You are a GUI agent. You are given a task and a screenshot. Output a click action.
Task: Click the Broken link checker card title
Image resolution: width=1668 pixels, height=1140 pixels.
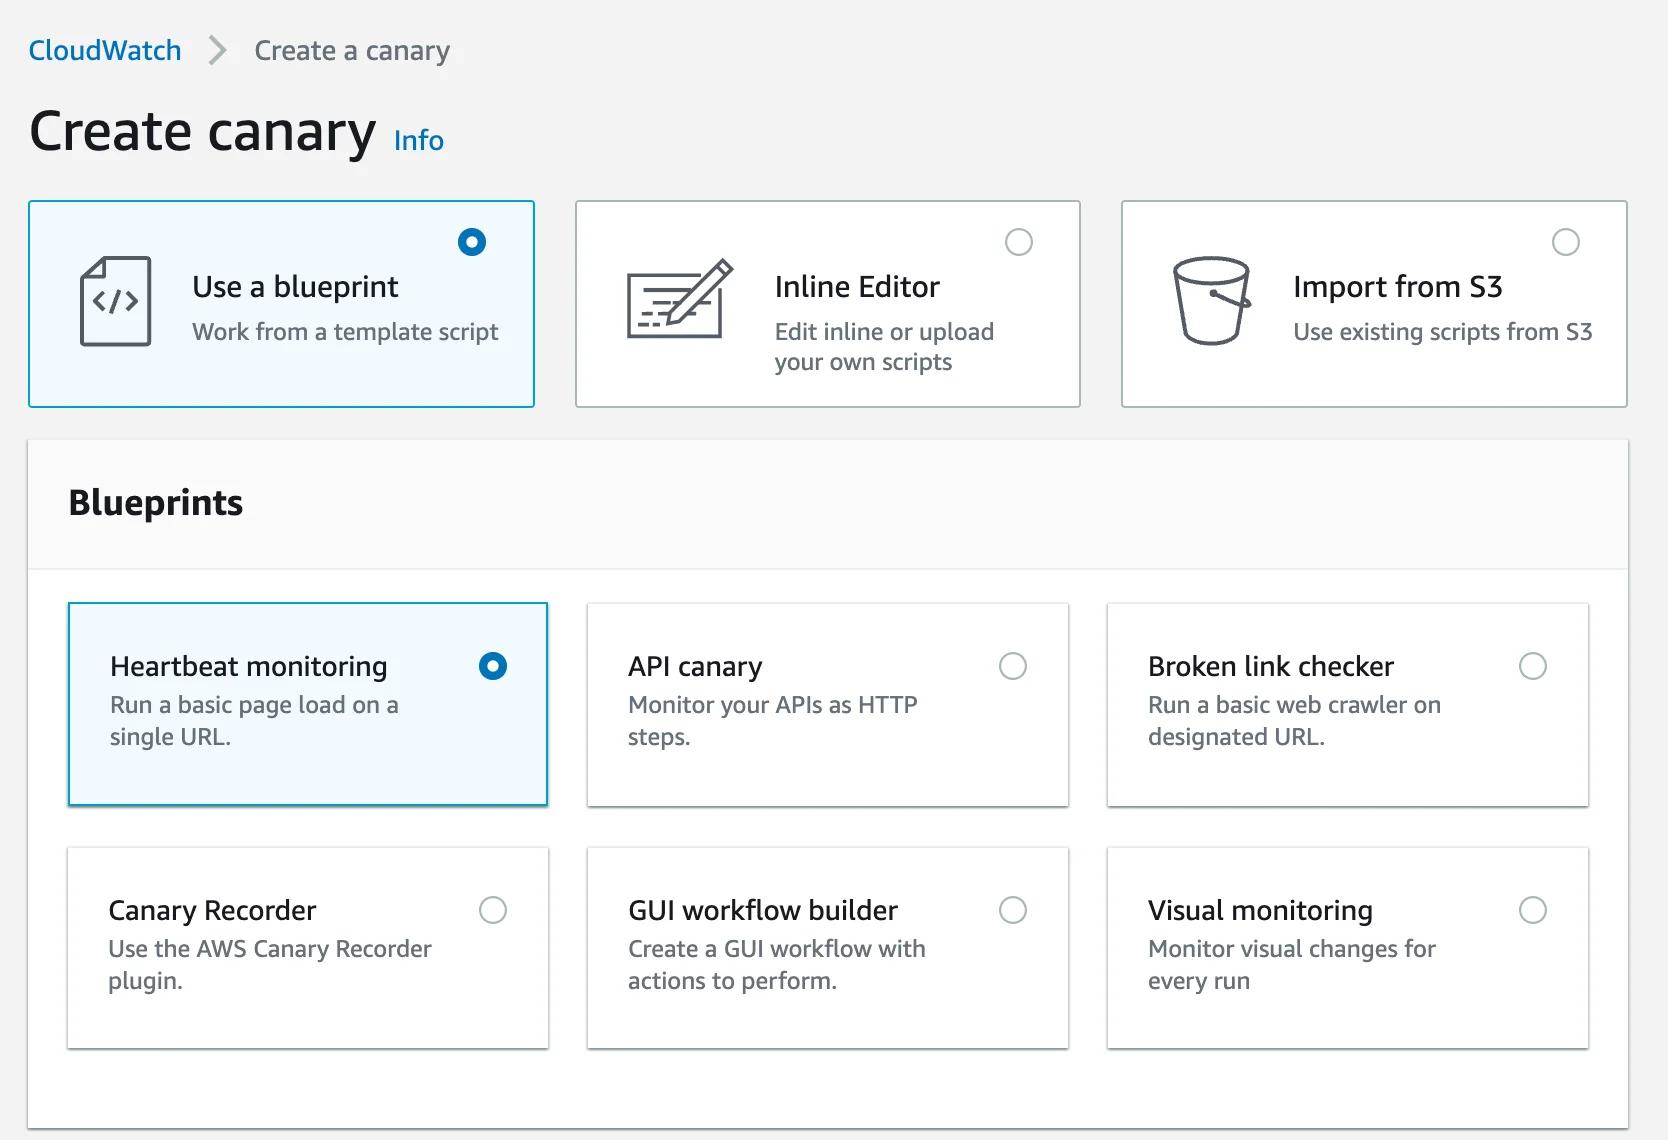1270,666
